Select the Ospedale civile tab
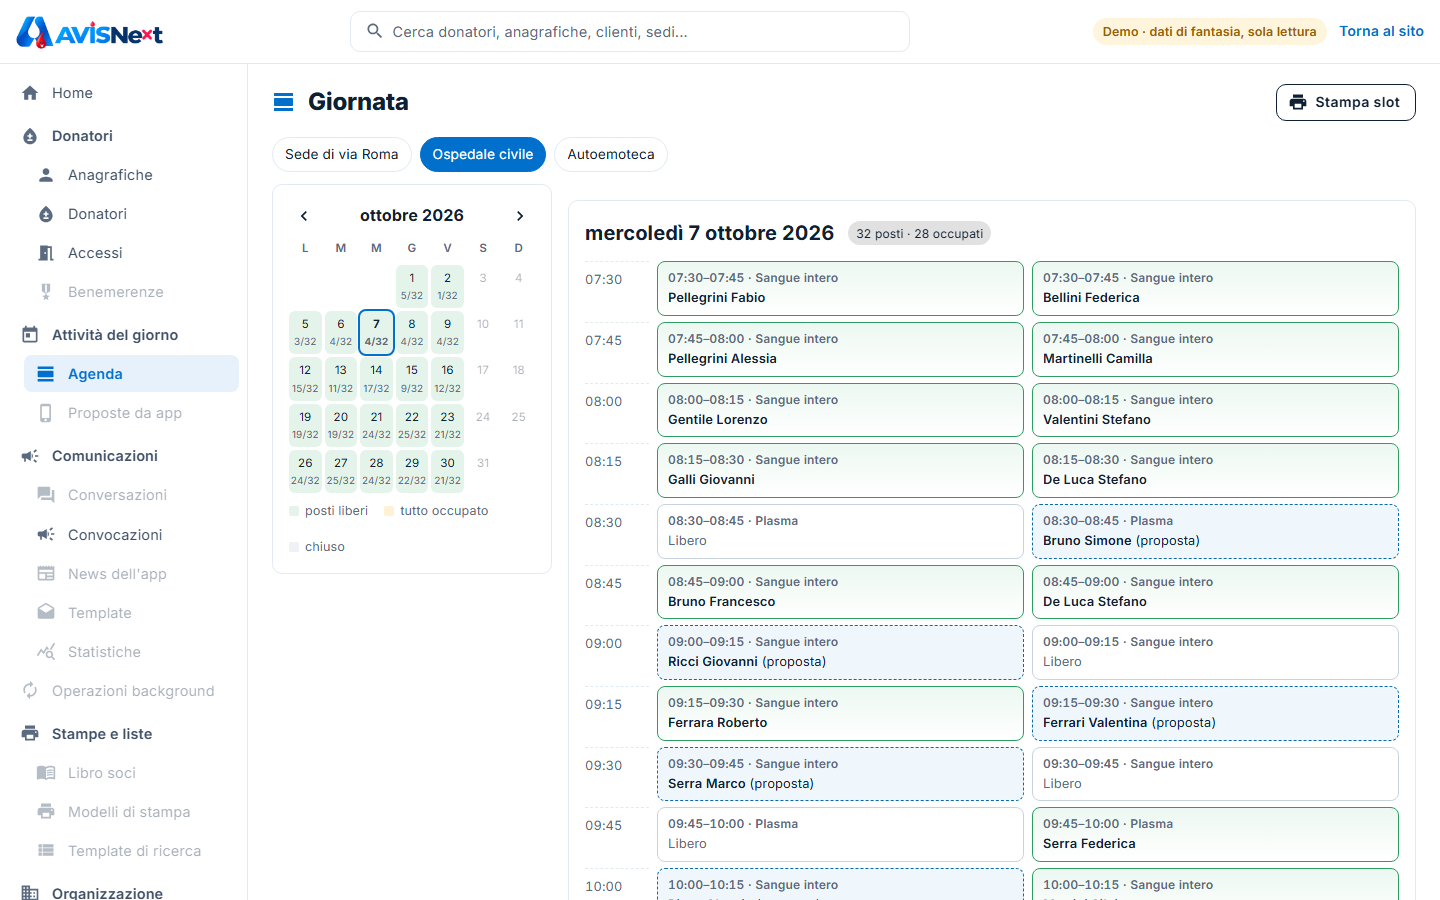 click(483, 154)
